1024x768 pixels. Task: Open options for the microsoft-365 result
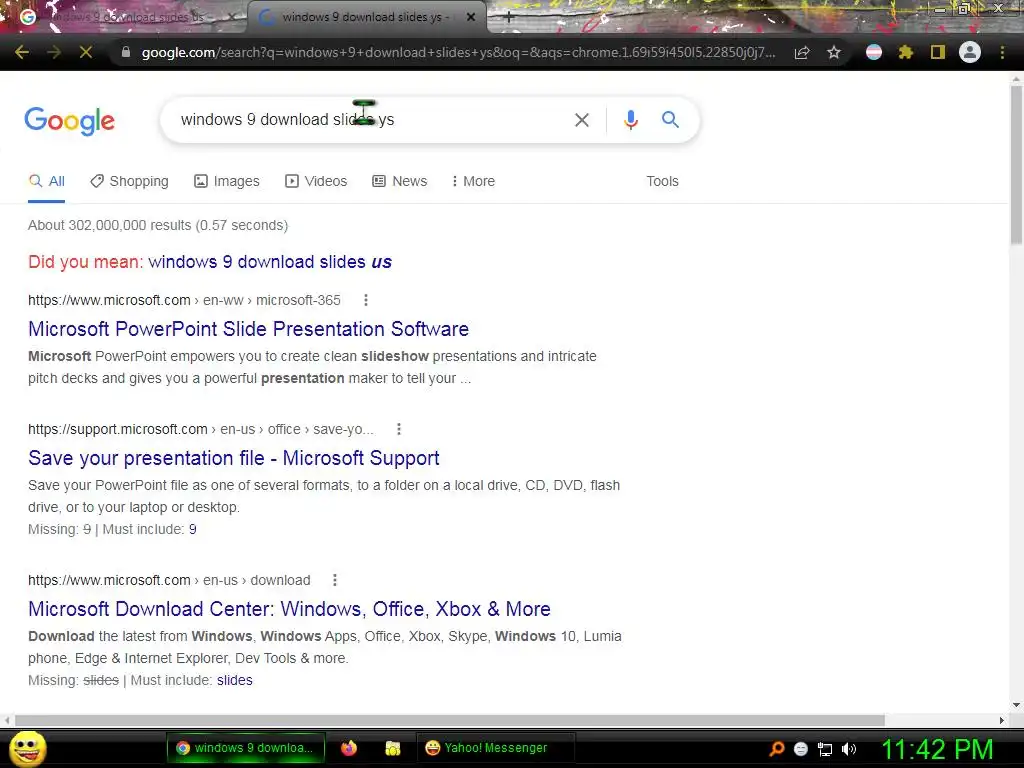[x=366, y=300]
